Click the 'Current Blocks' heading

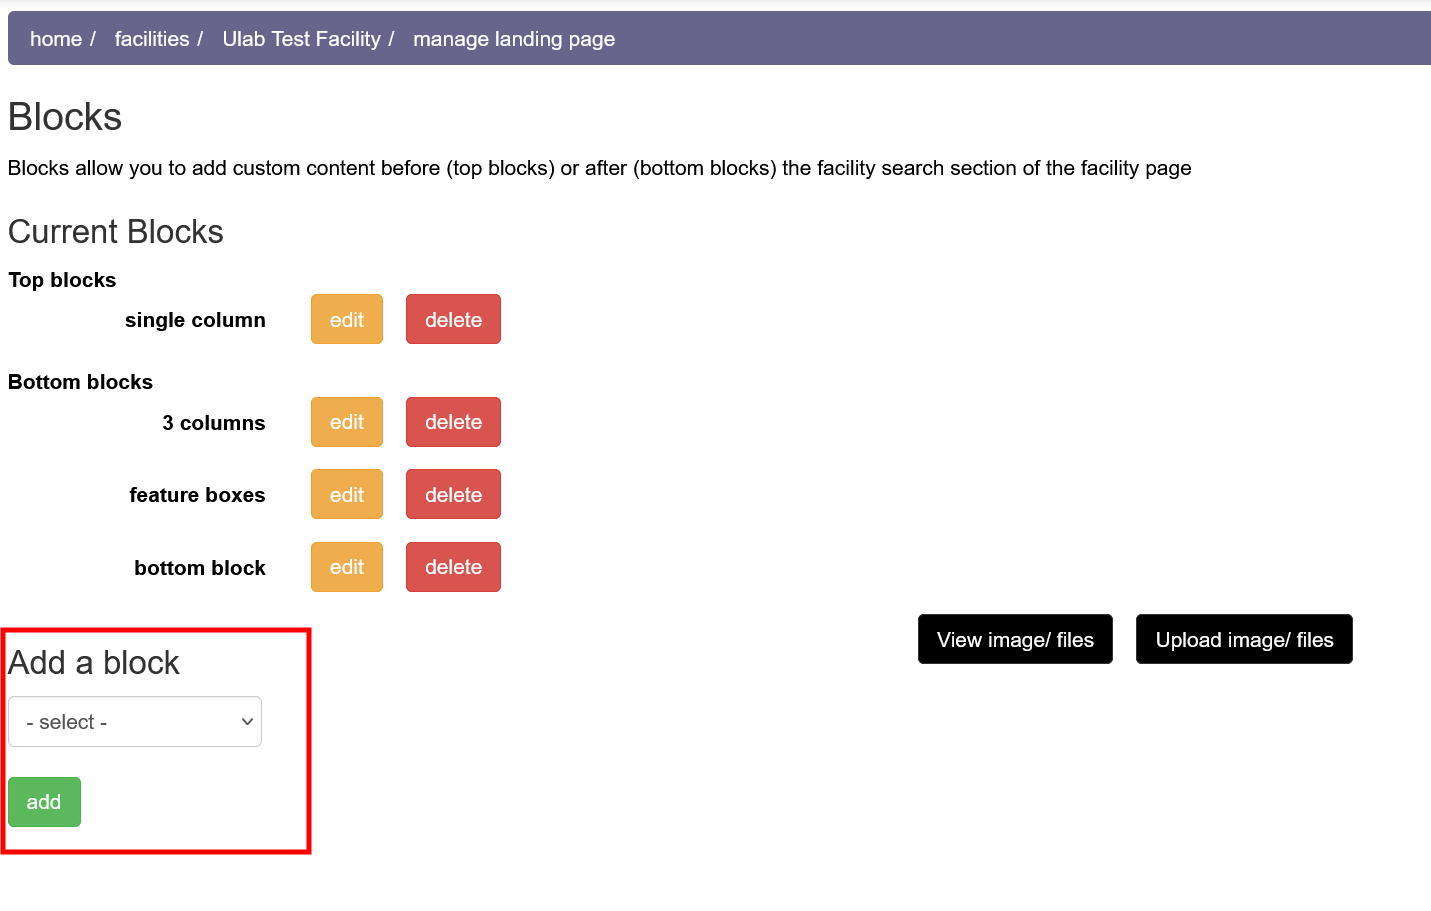tap(116, 232)
